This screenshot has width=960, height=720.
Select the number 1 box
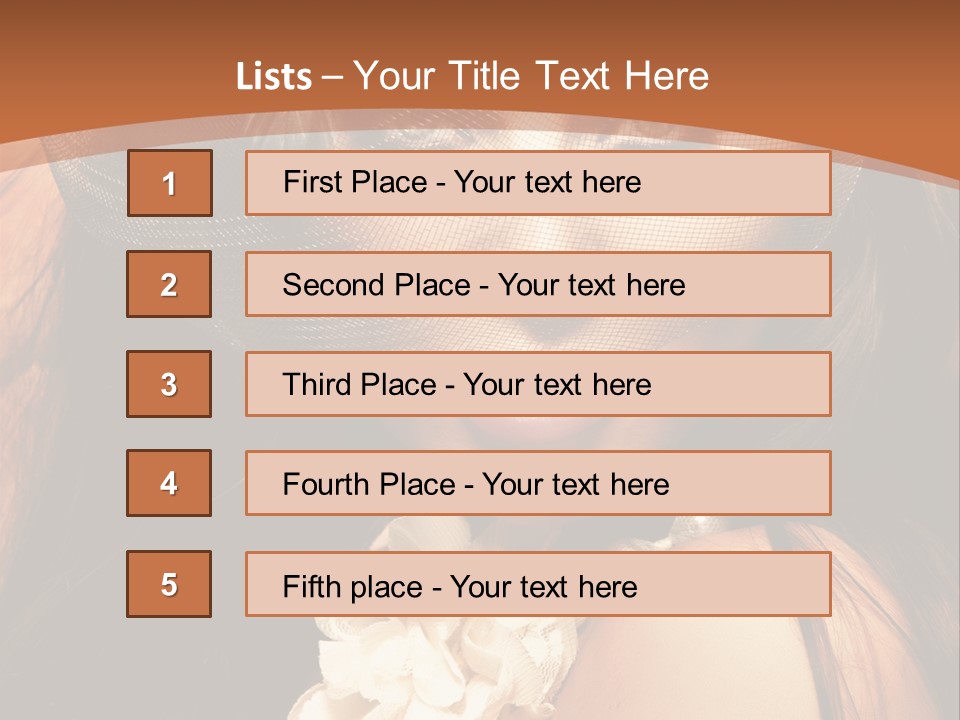(x=170, y=183)
